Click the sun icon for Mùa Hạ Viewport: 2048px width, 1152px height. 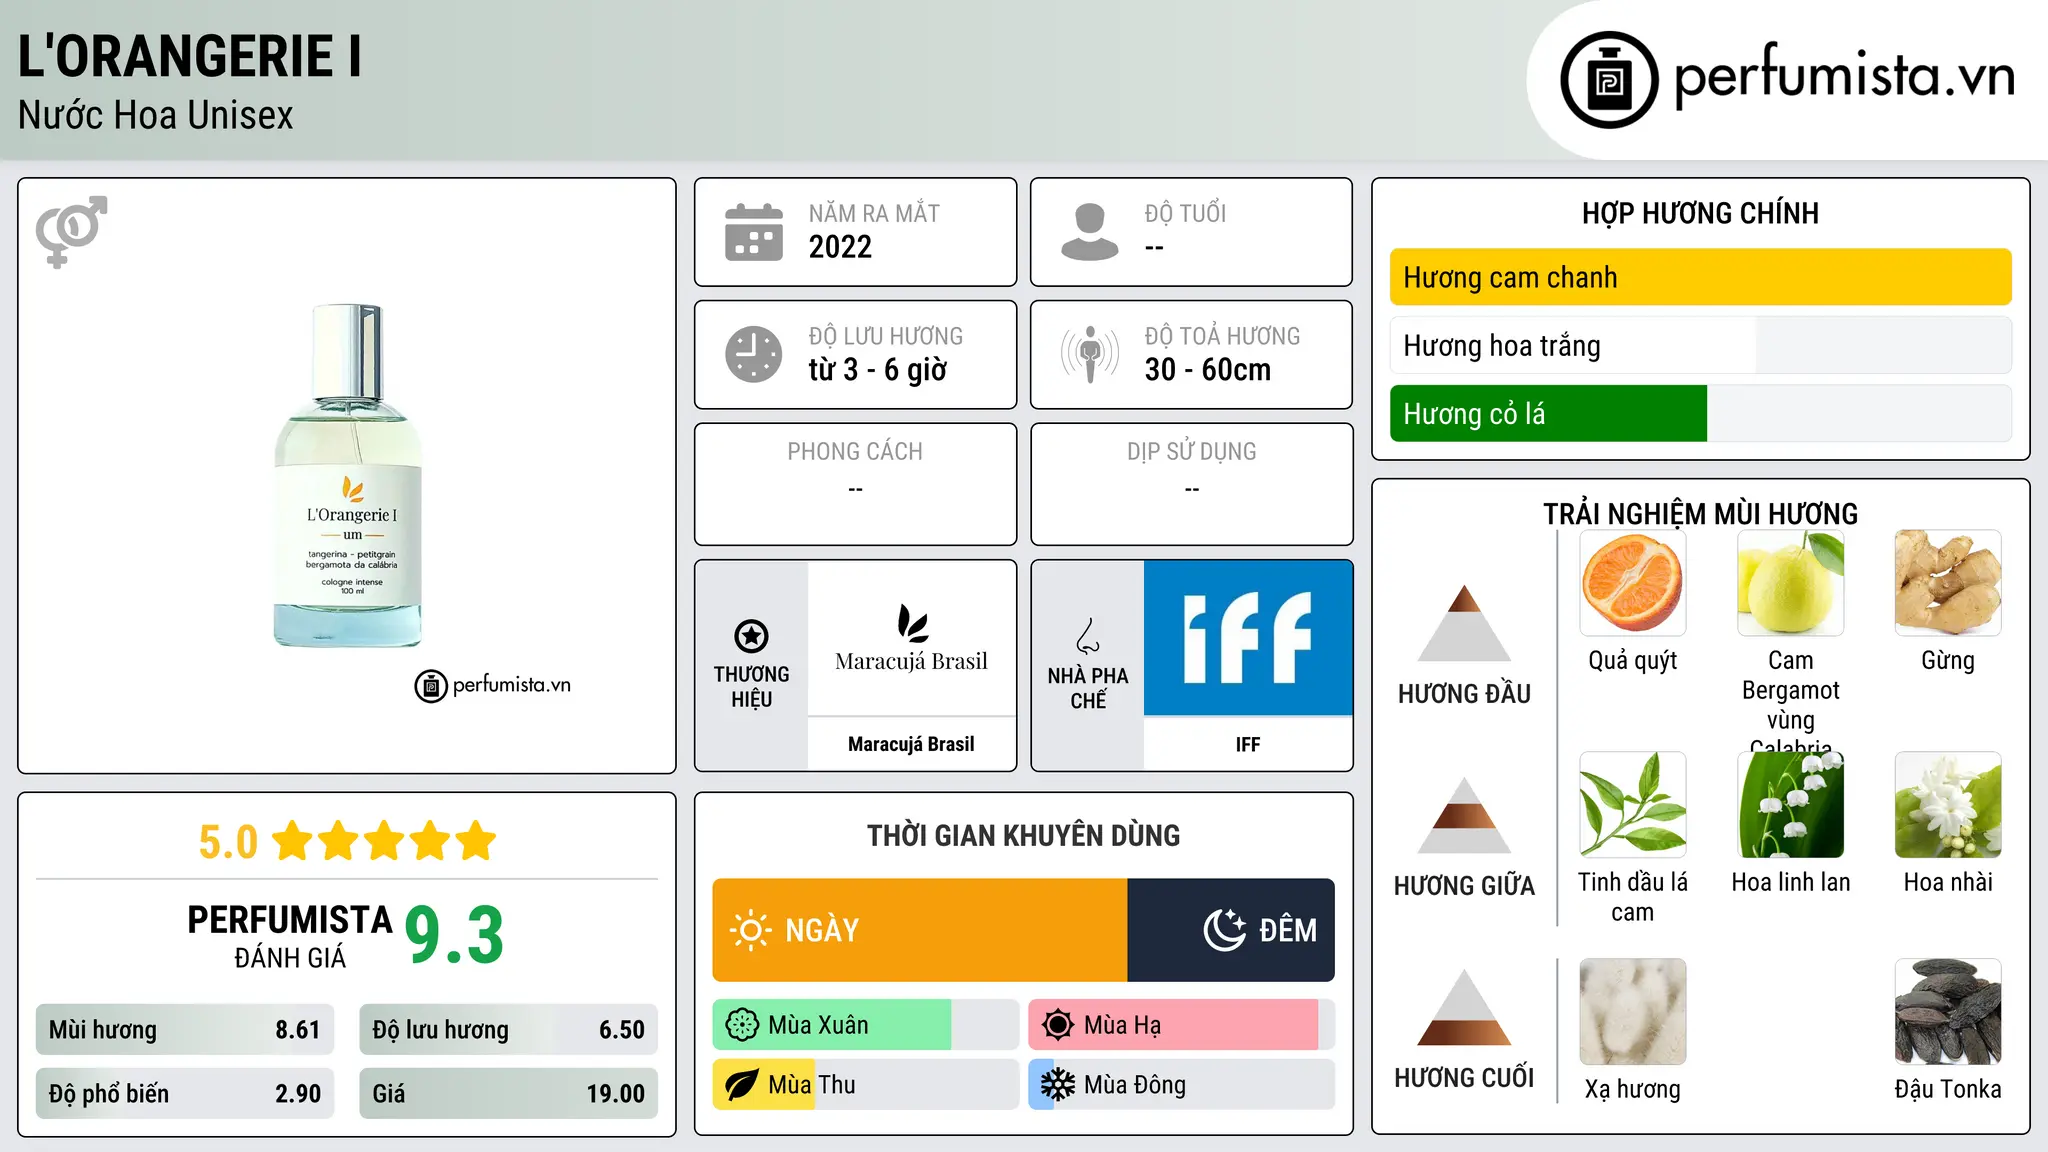(1058, 1025)
